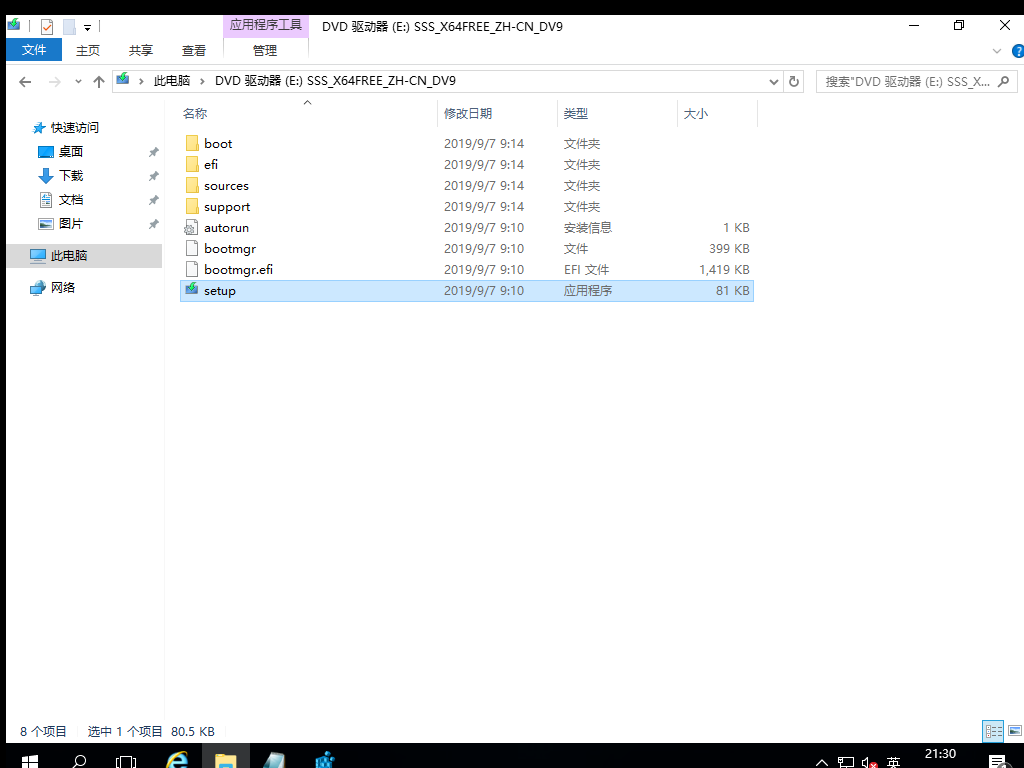Image resolution: width=1024 pixels, height=768 pixels.
Task: Expand the ribbon with the chevron
Action: click(997, 51)
